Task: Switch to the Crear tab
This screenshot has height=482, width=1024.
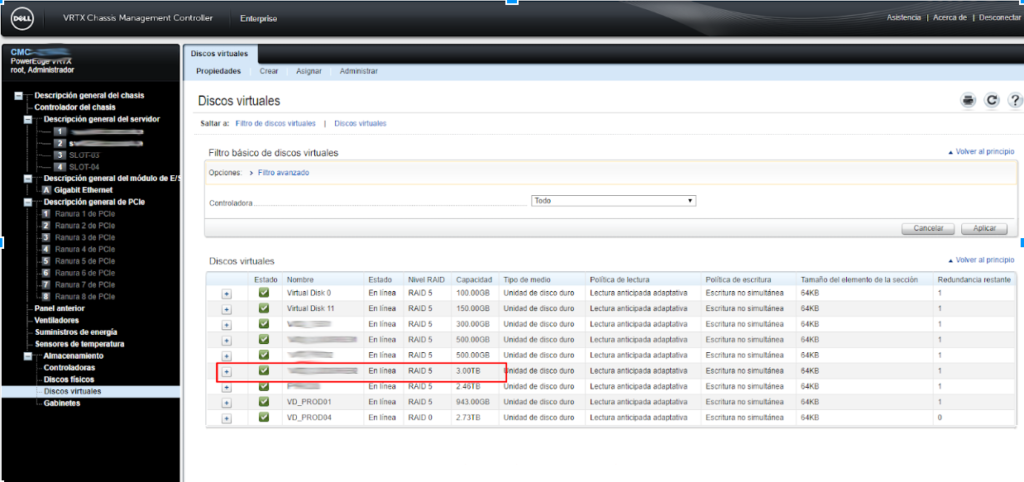Action: (268, 72)
